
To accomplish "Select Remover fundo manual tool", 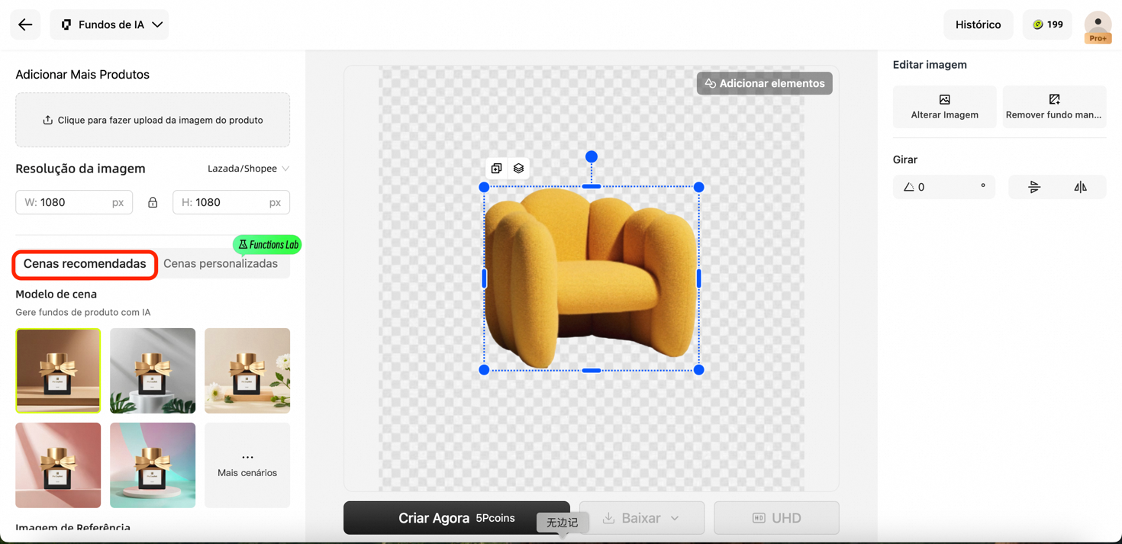I will click(1054, 106).
